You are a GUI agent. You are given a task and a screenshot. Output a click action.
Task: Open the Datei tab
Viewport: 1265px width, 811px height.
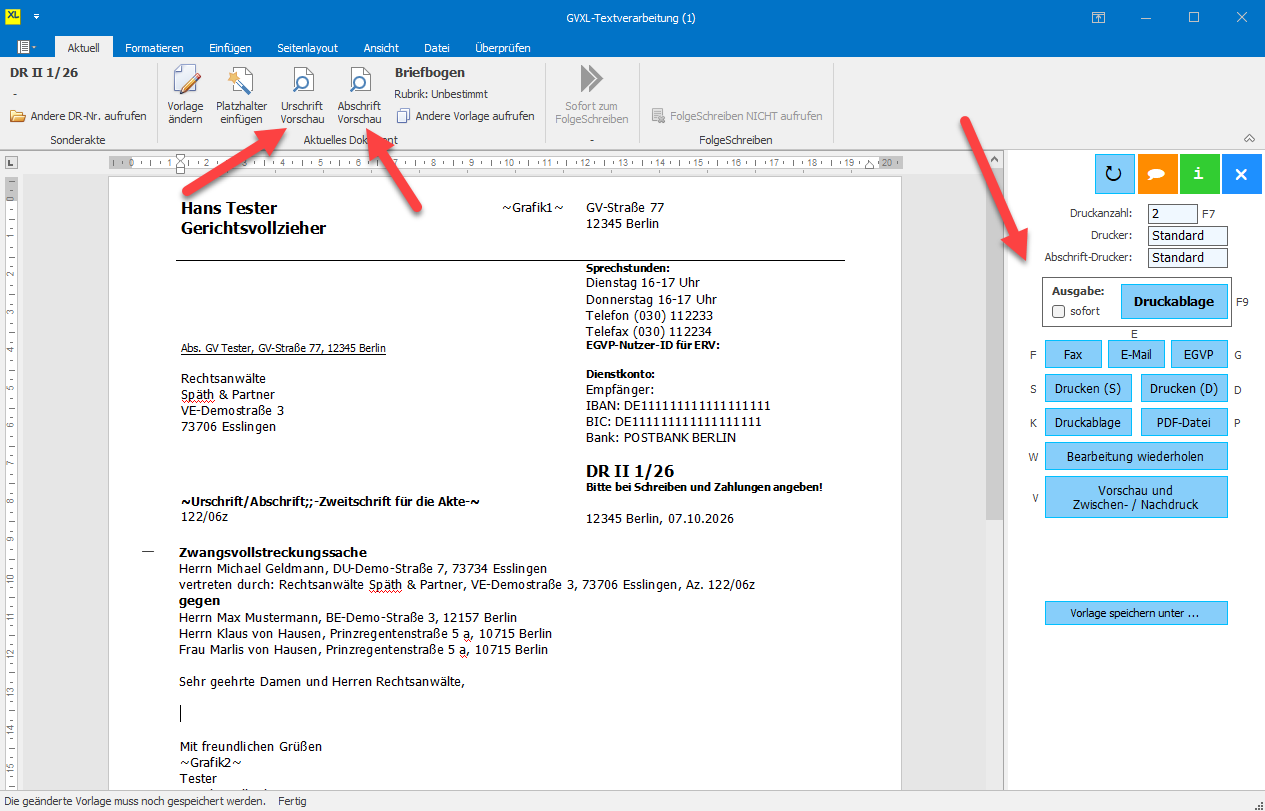coord(437,47)
